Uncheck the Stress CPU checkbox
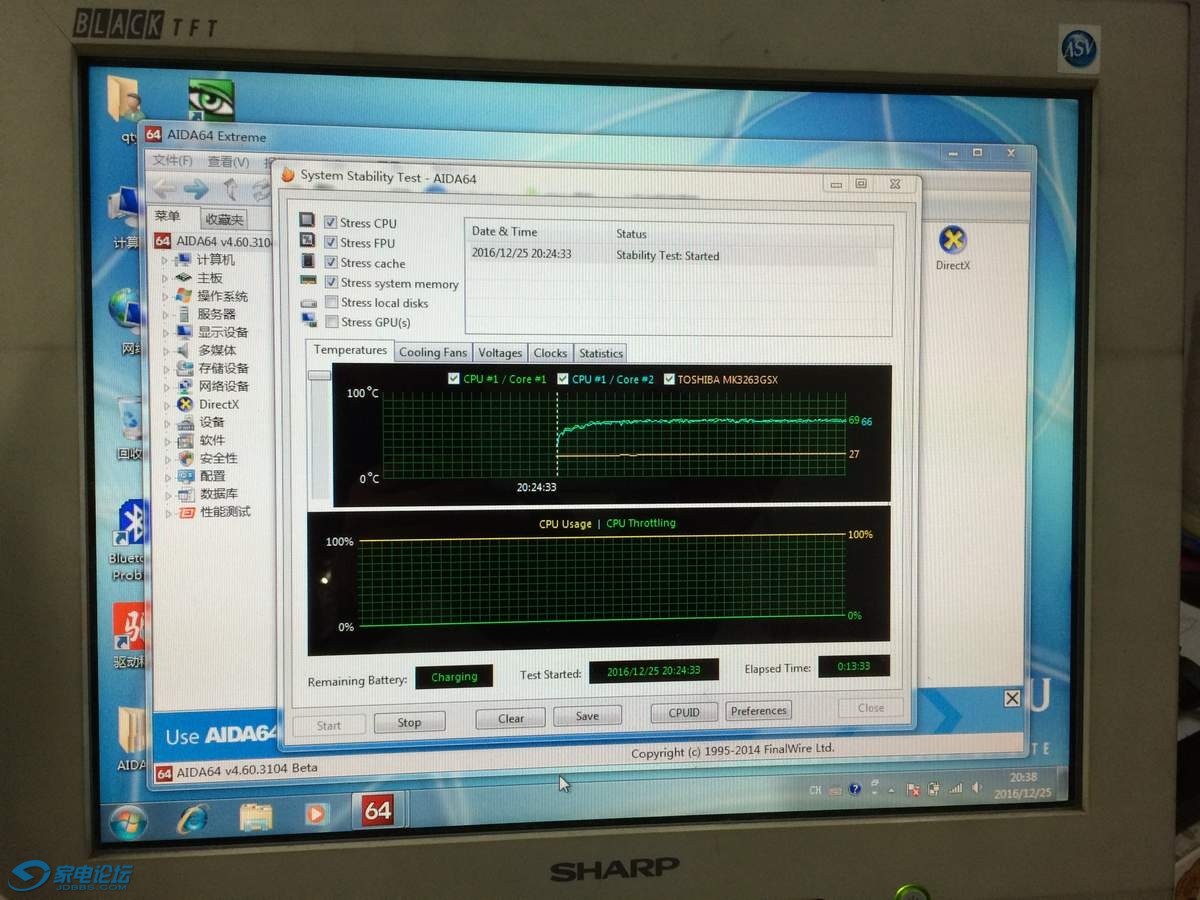Viewport: 1200px width, 900px height. pos(331,222)
